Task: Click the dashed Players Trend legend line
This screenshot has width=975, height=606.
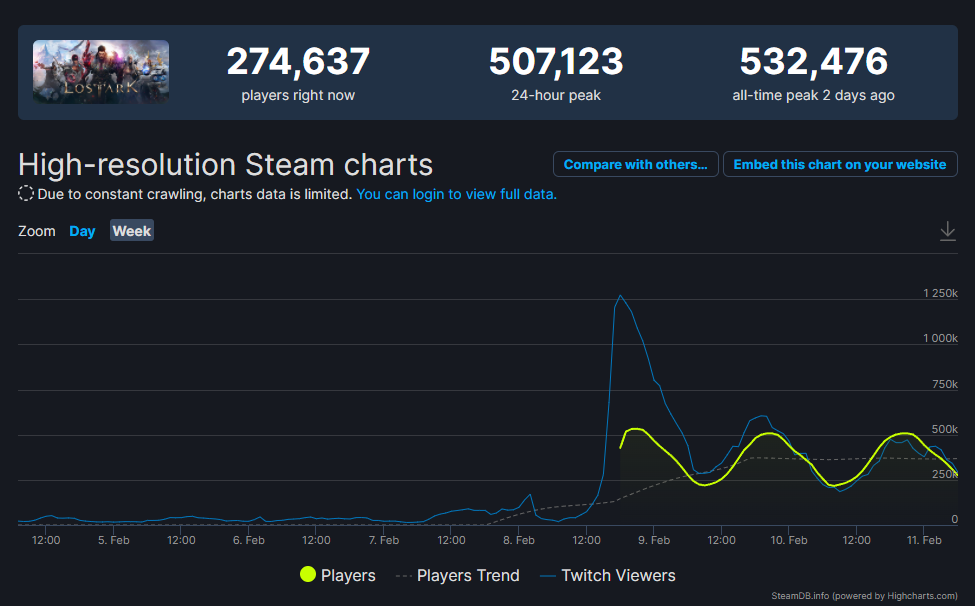Action: coord(404,576)
